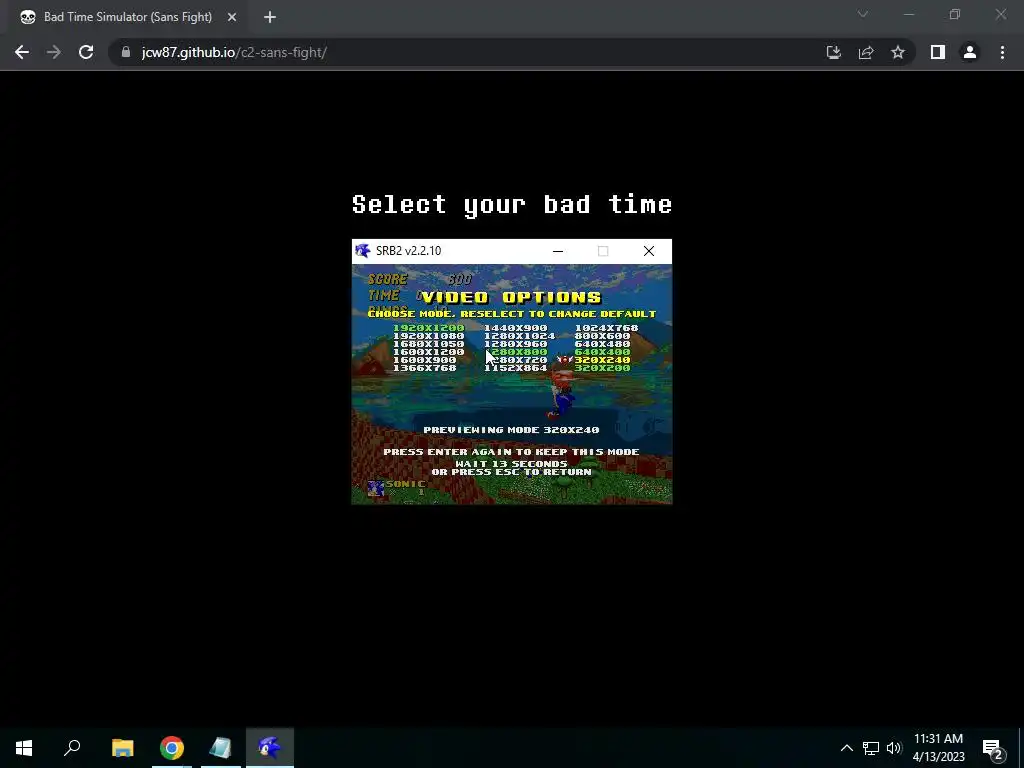Select the 1600x900 video mode
The width and height of the screenshot is (1024, 768).
[x=424, y=360]
